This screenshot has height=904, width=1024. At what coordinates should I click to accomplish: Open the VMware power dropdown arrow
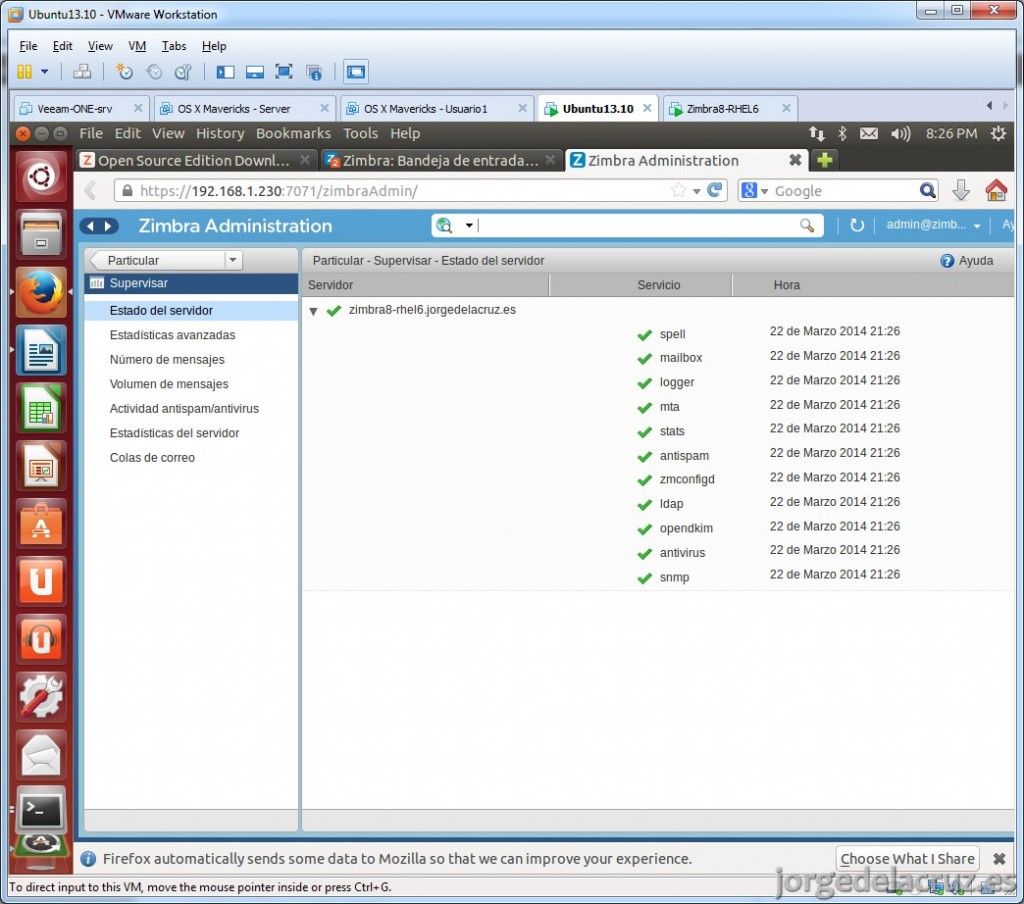[x=44, y=72]
